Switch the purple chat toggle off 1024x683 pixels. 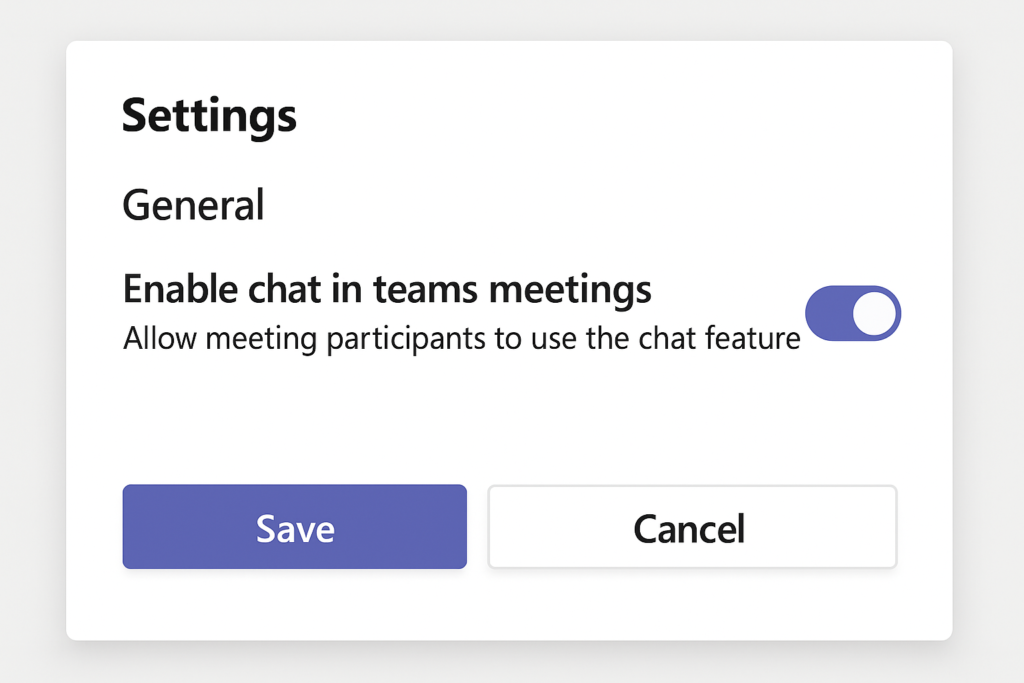853,313
